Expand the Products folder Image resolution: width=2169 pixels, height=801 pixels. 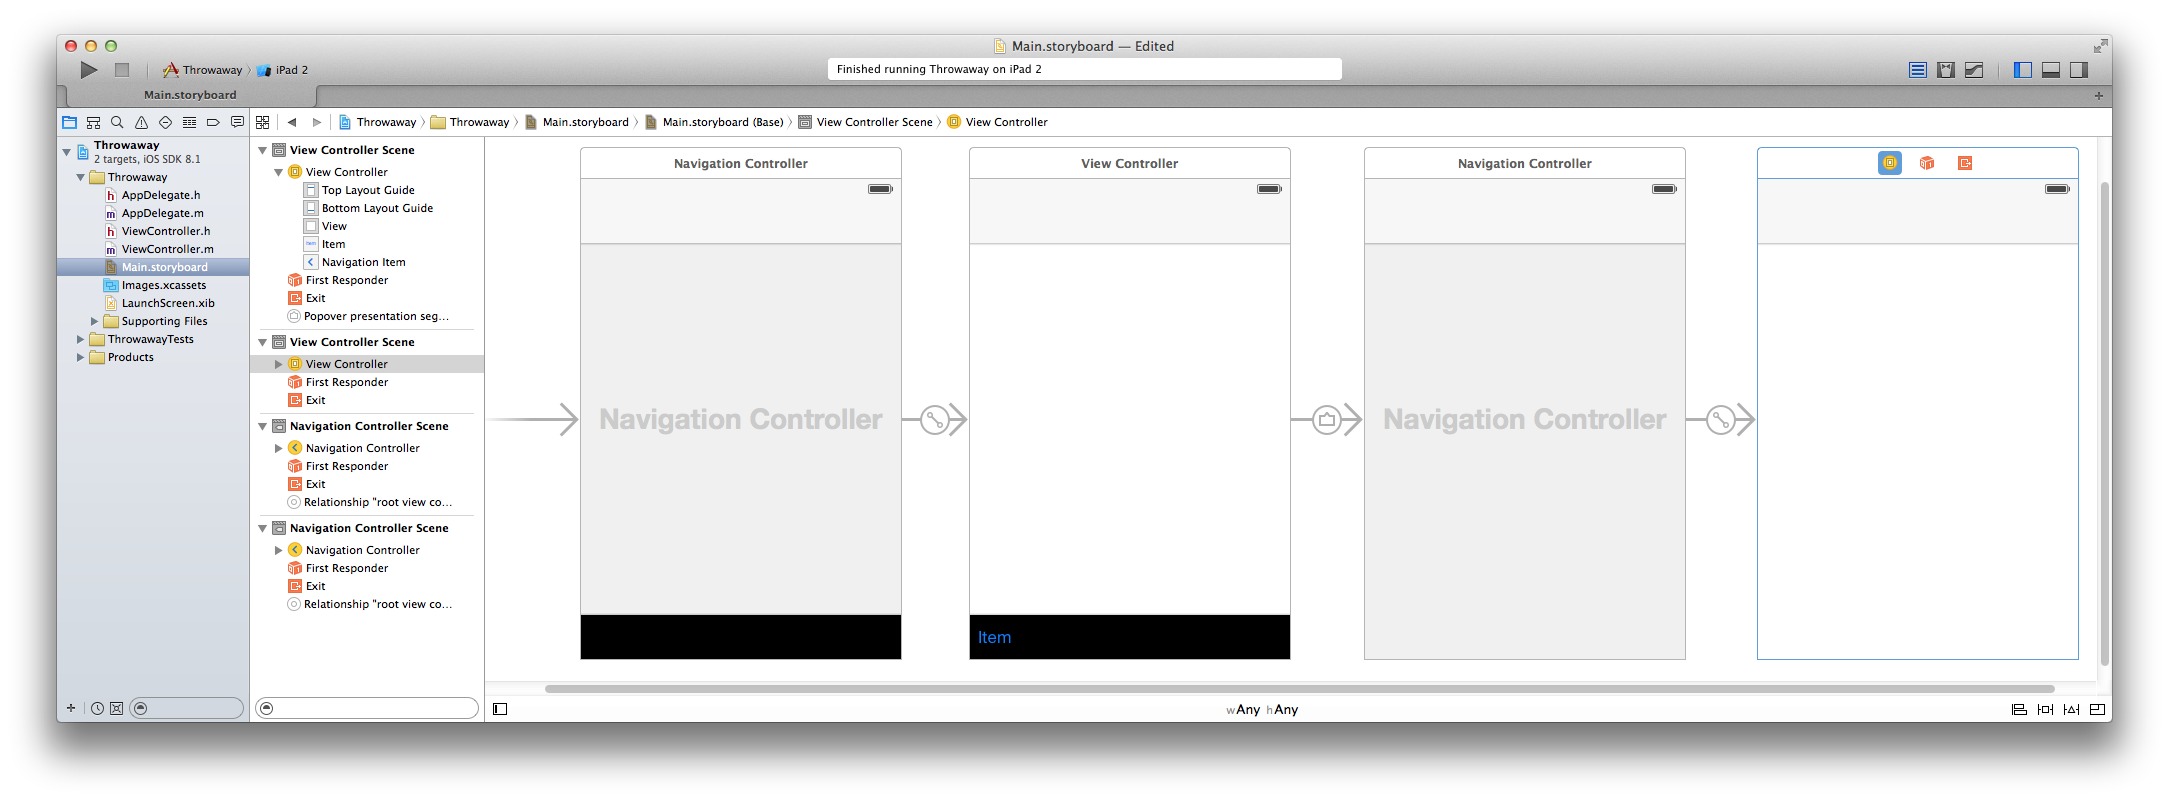click(x=81, y=357)
